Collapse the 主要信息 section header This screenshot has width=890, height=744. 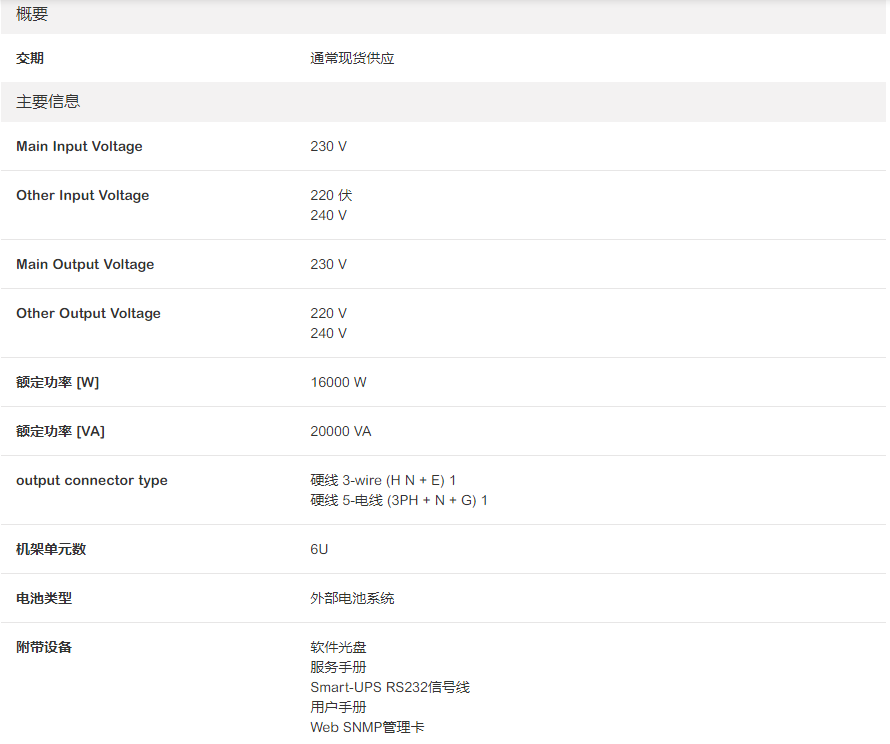(48, 102)
